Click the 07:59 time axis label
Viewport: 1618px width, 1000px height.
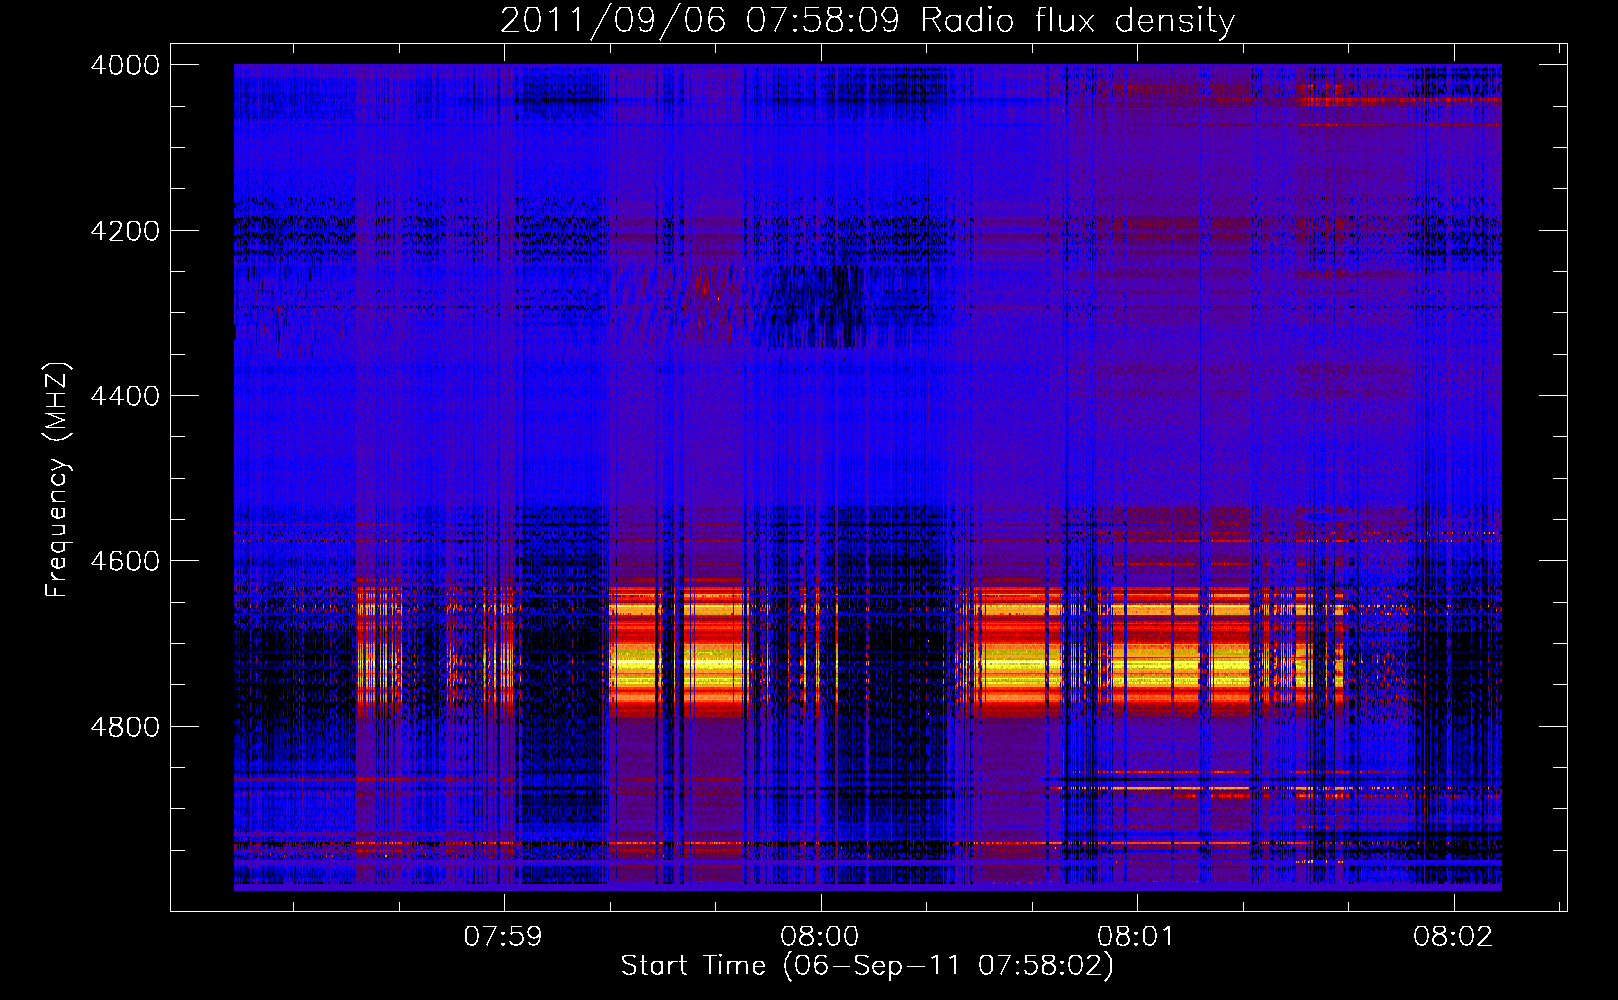(503, 936)
